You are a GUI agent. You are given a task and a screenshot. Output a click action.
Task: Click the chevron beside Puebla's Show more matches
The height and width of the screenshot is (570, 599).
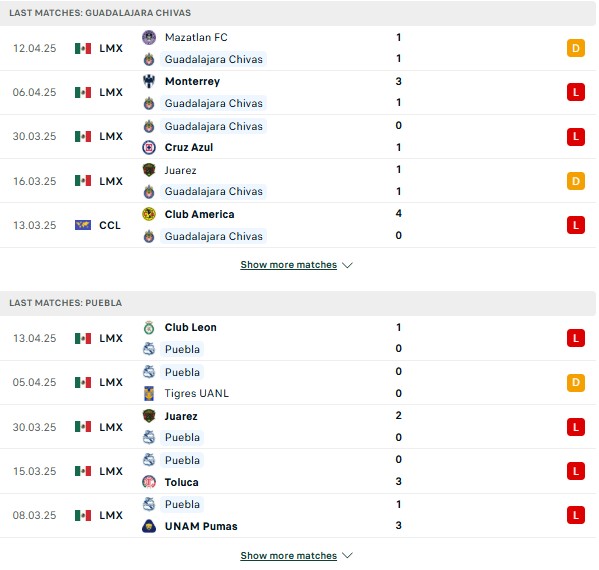(x=347, y=555)
